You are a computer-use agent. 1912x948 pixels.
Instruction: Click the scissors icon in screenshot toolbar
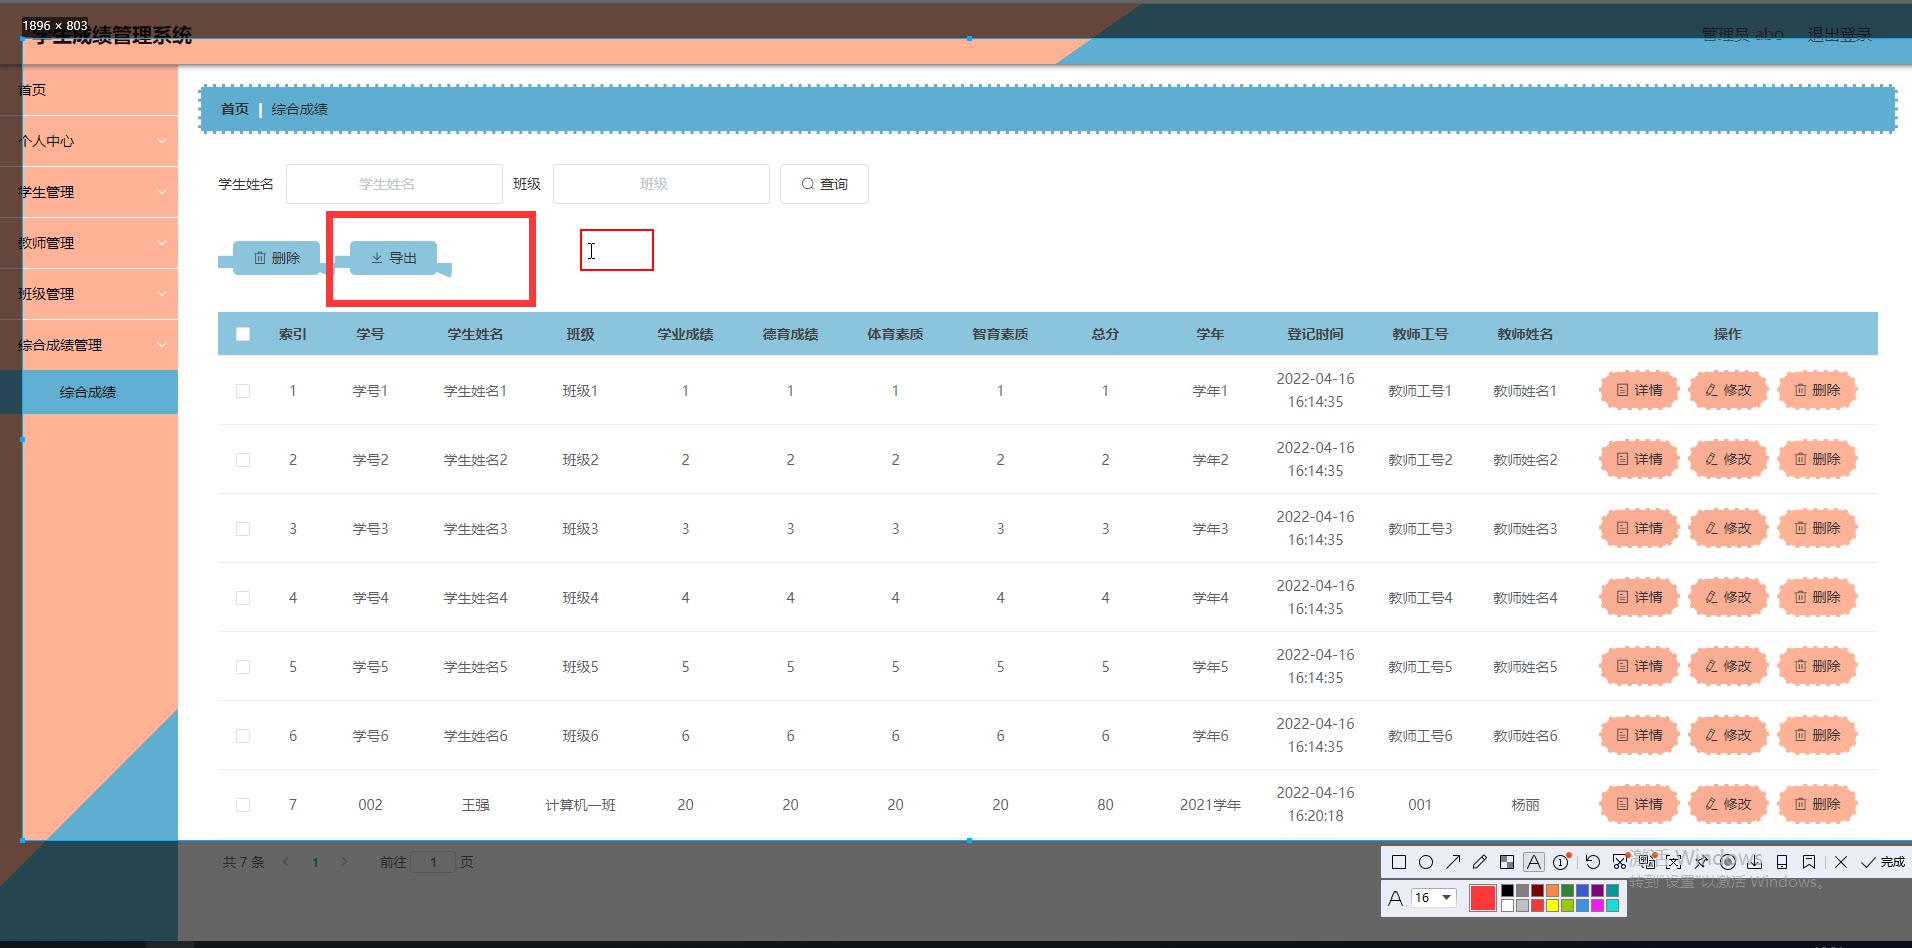1620,862
